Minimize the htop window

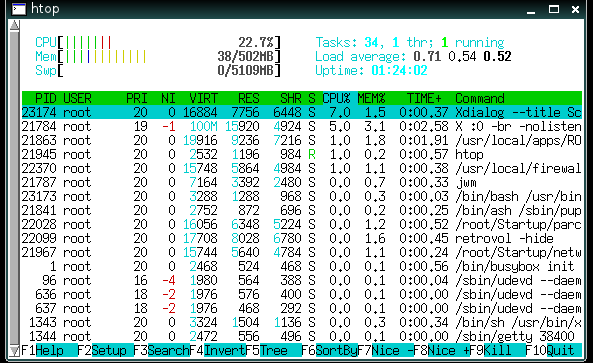tap(531, 9)
